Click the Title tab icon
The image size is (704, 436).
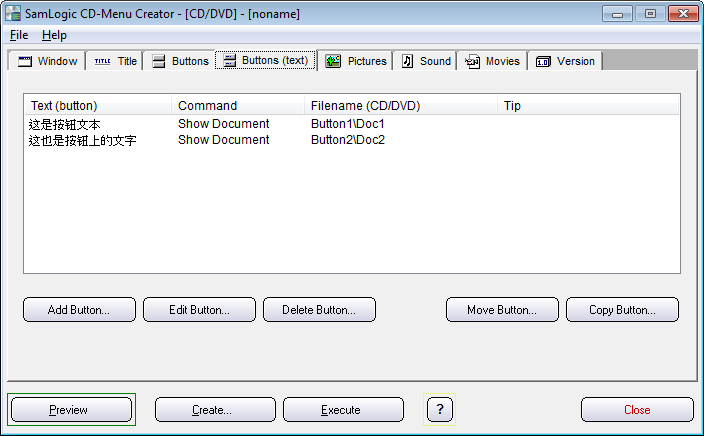(x=102, y=61)
